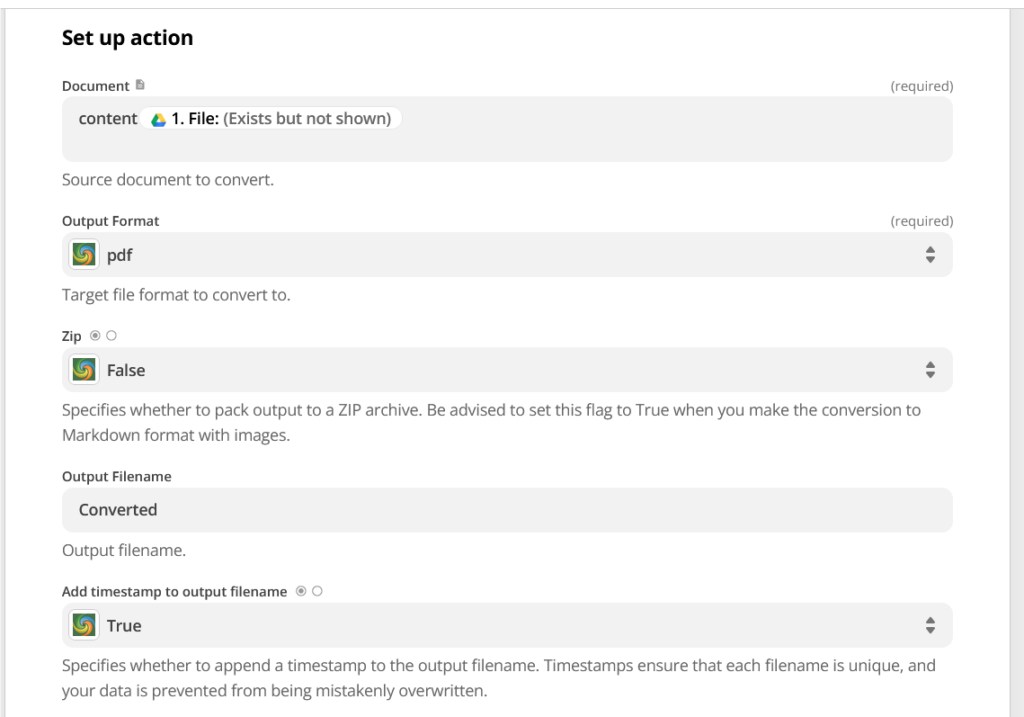This screenshot has width=1024, height=717.
Task: Select the first radio button beside Zip
Action: [95, 336]
